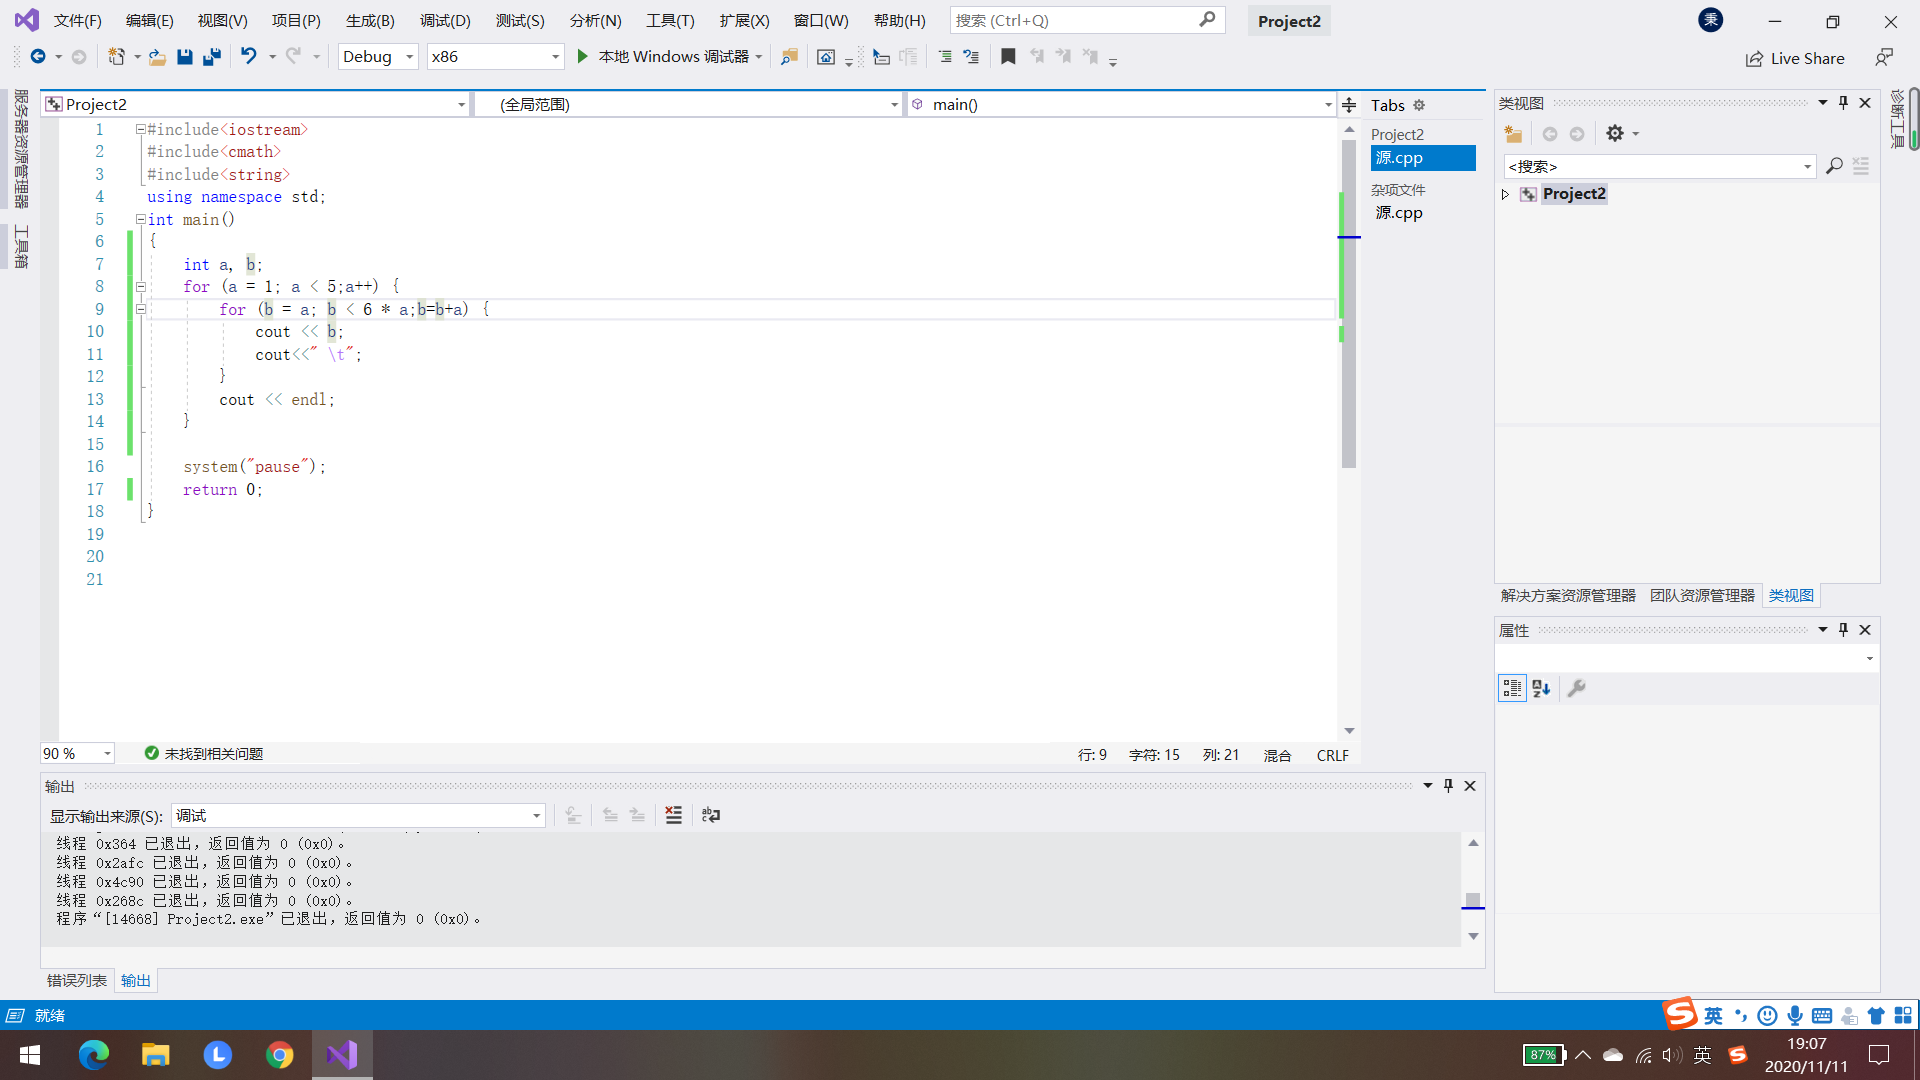The width and height of the screenshot is (1920, 1080).
Task: Click the Save All icon
Action: 211,57
